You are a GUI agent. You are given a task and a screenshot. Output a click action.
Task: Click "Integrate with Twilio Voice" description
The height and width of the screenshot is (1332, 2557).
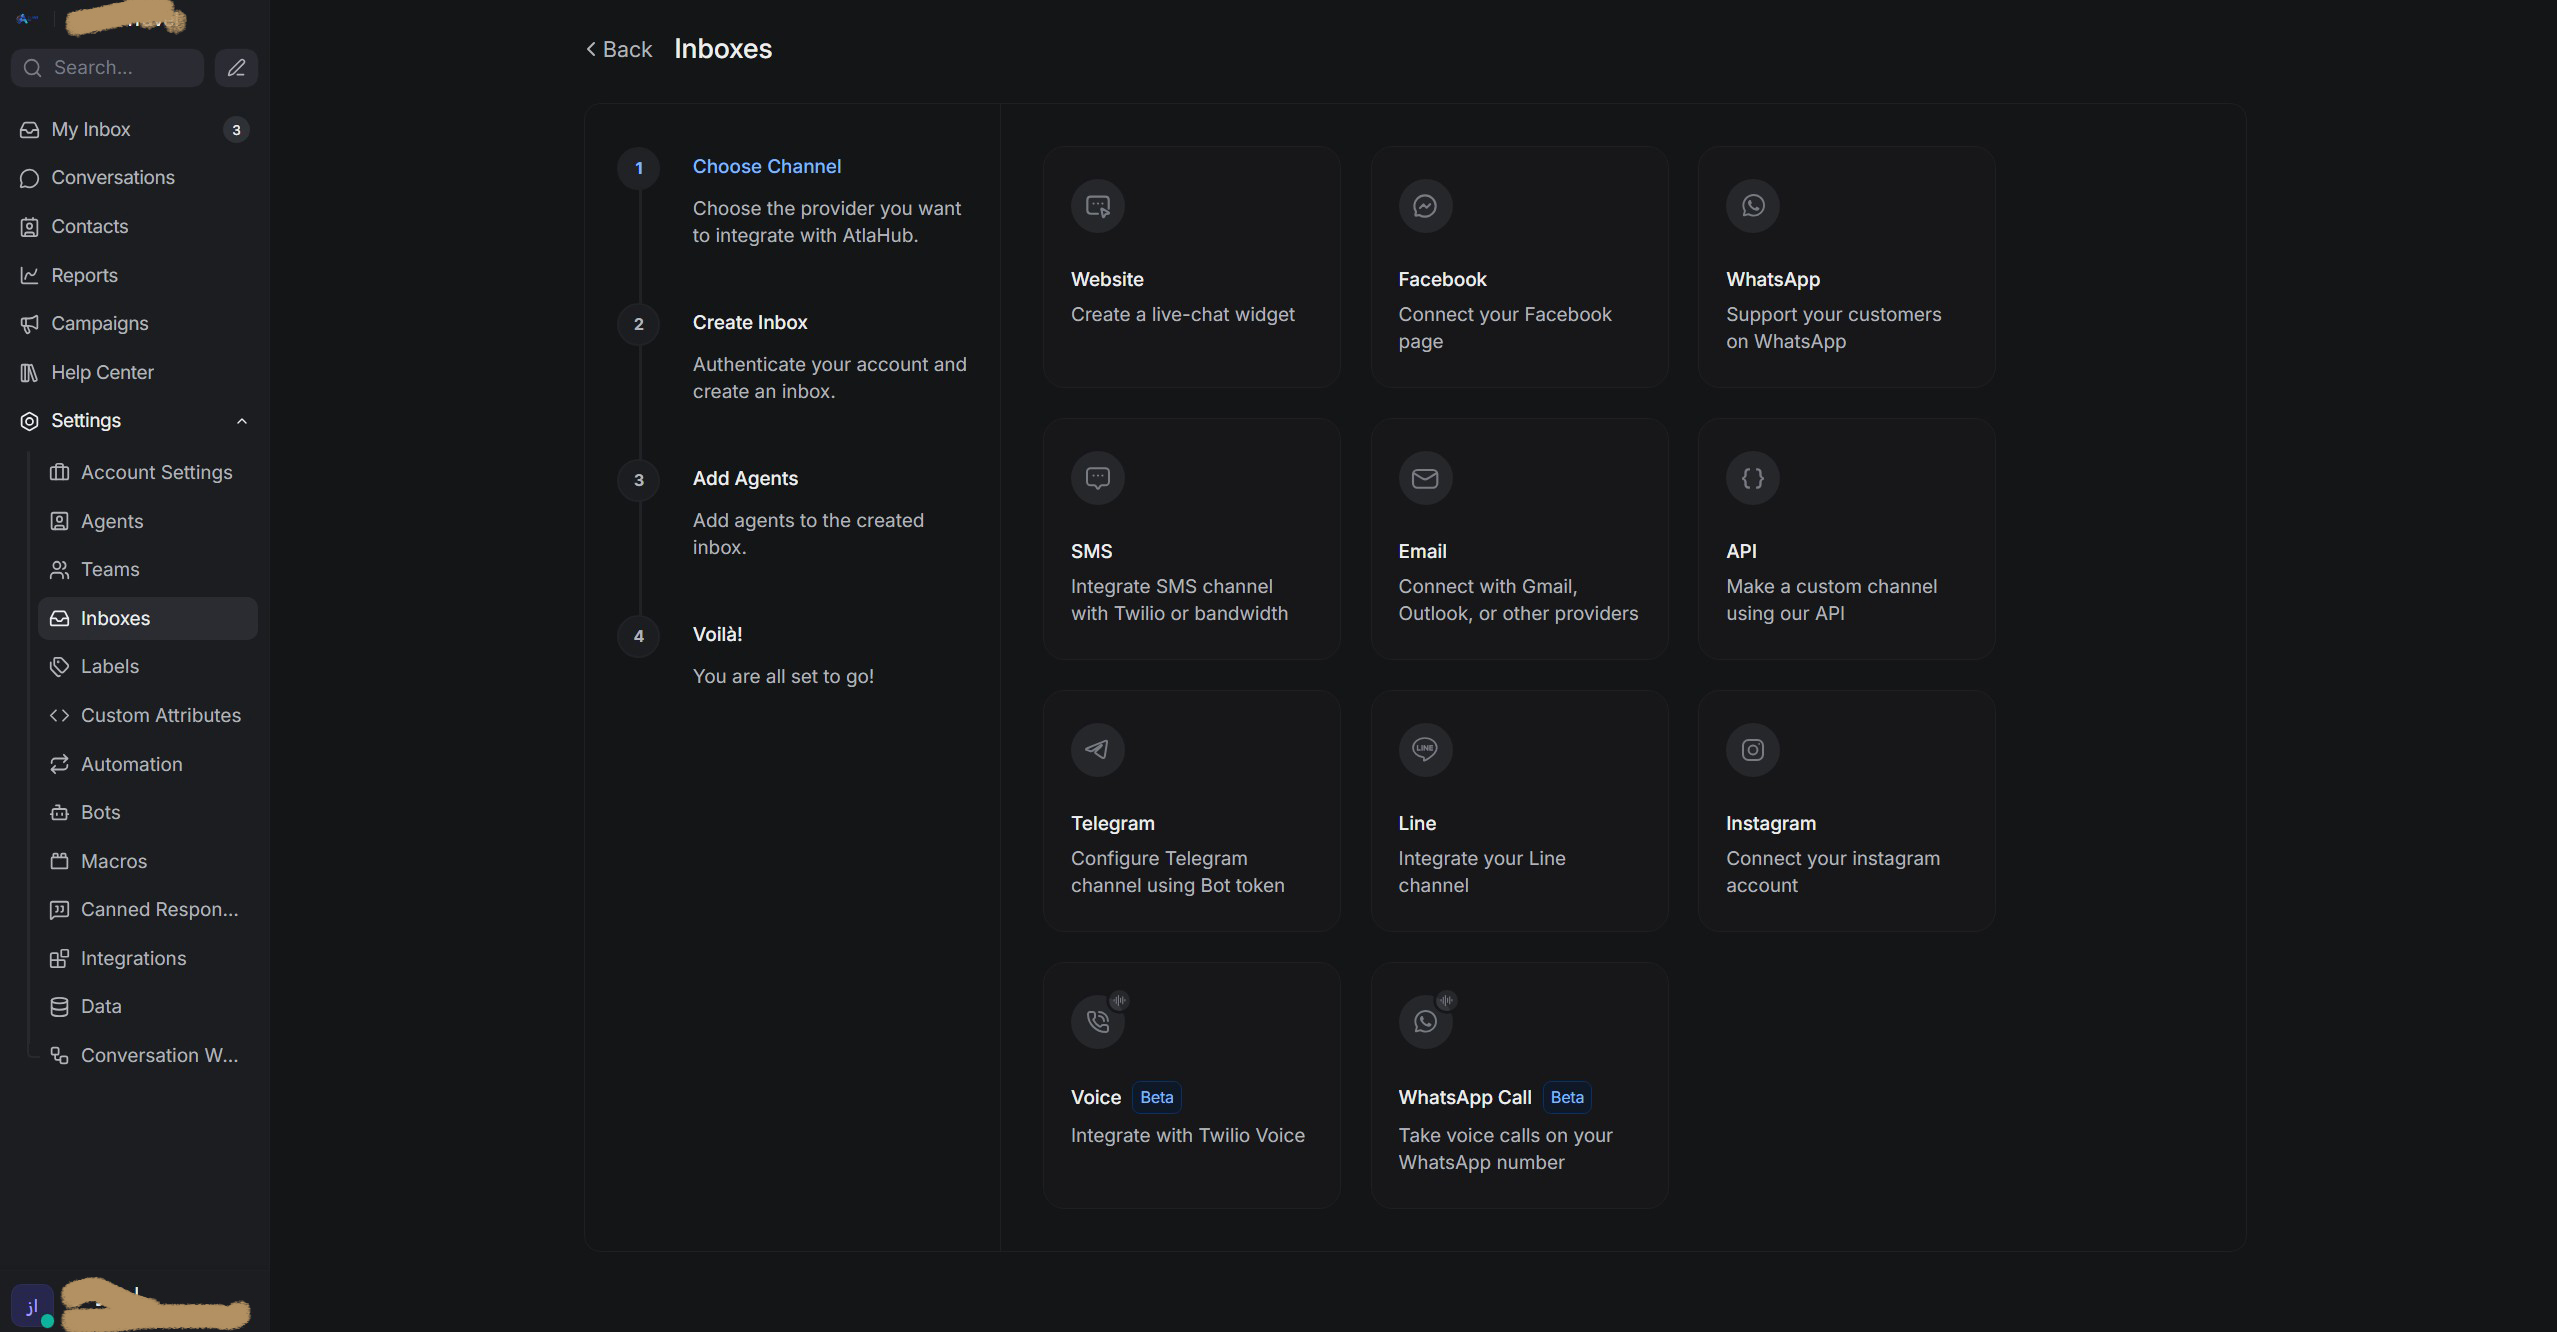tap(1187, 1135)
